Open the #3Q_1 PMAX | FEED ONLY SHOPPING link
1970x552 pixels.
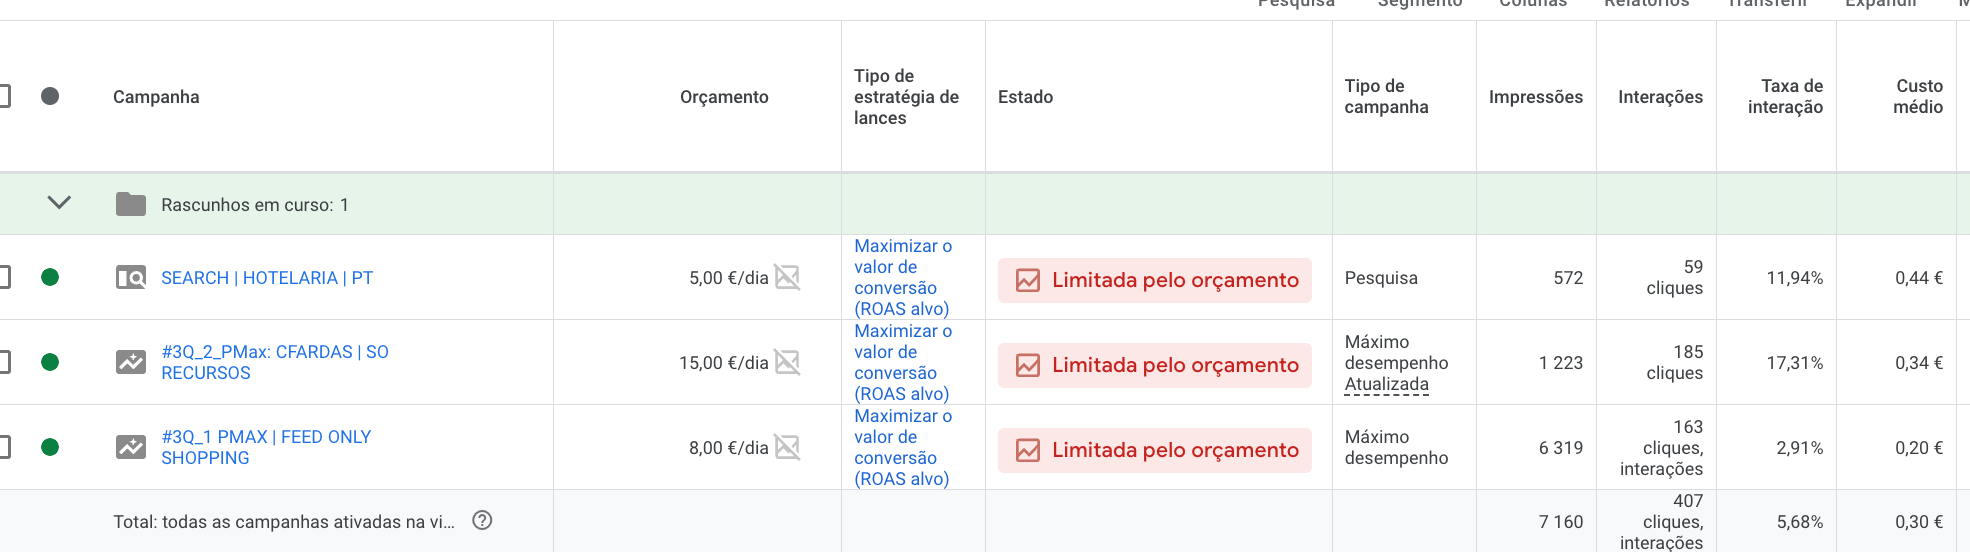[x=266, y=447]
